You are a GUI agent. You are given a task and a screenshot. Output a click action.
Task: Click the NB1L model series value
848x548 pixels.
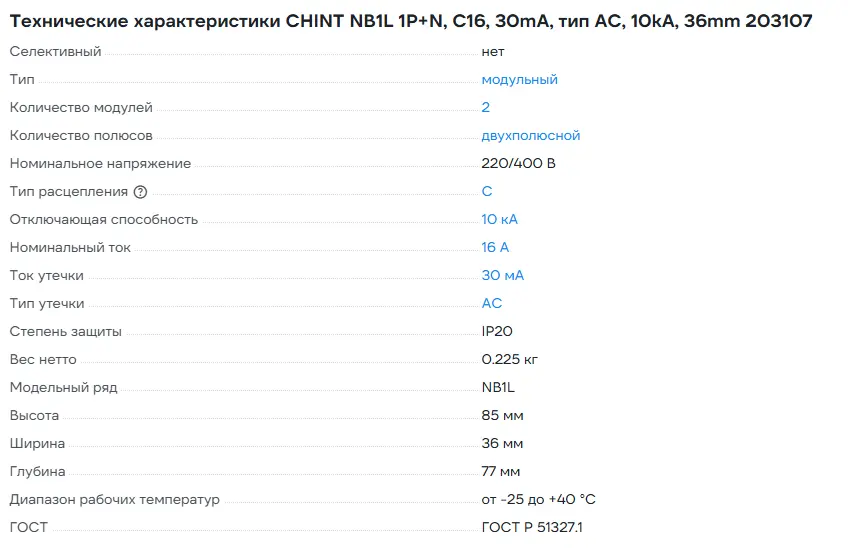pyautogui.click(x=498, y=387)
